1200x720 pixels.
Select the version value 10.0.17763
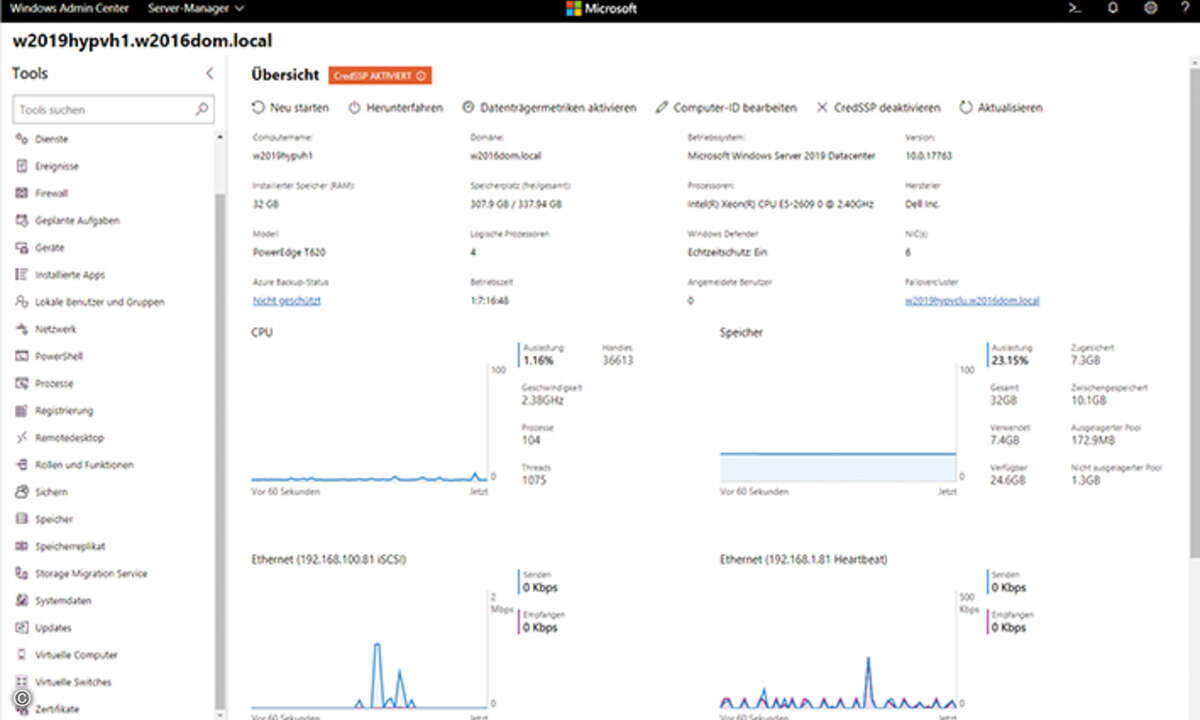click(928, 156)
